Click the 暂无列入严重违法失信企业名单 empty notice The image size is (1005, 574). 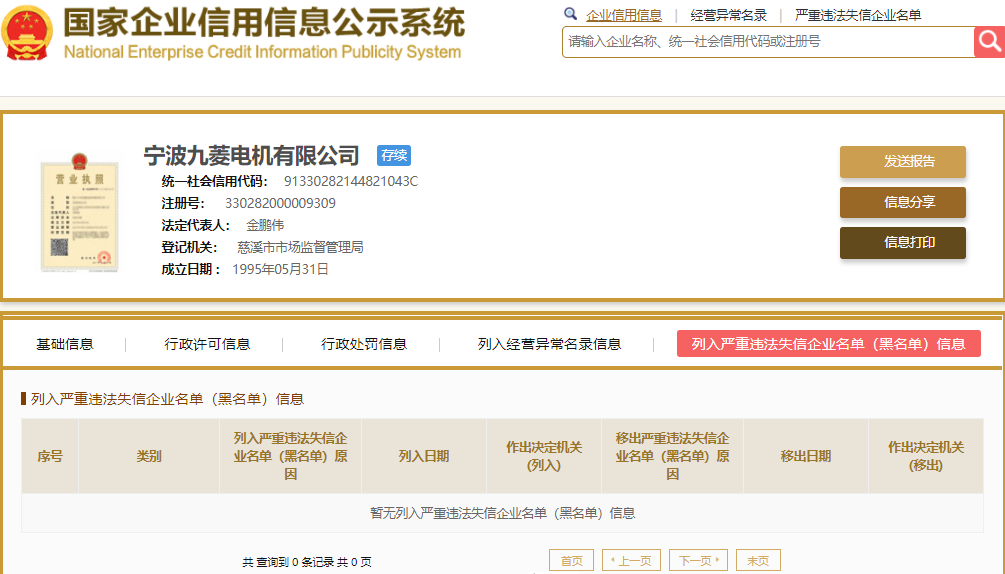click(x=502, y=513)
